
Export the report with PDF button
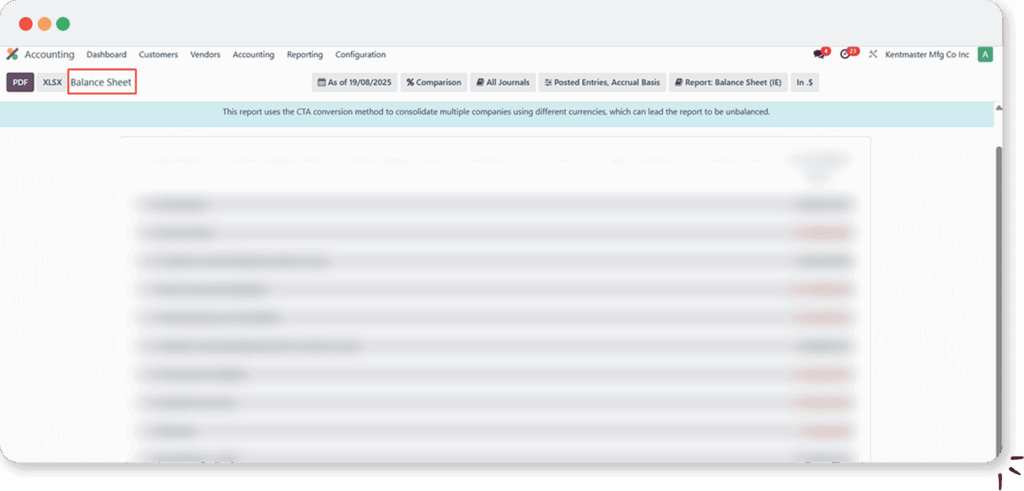[x=20, y=82]
